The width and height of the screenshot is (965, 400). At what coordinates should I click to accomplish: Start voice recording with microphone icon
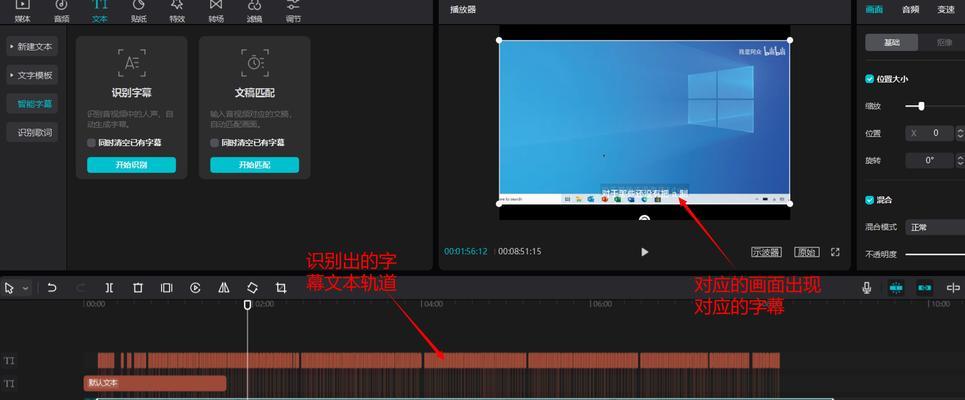click(x=867, y=287)
